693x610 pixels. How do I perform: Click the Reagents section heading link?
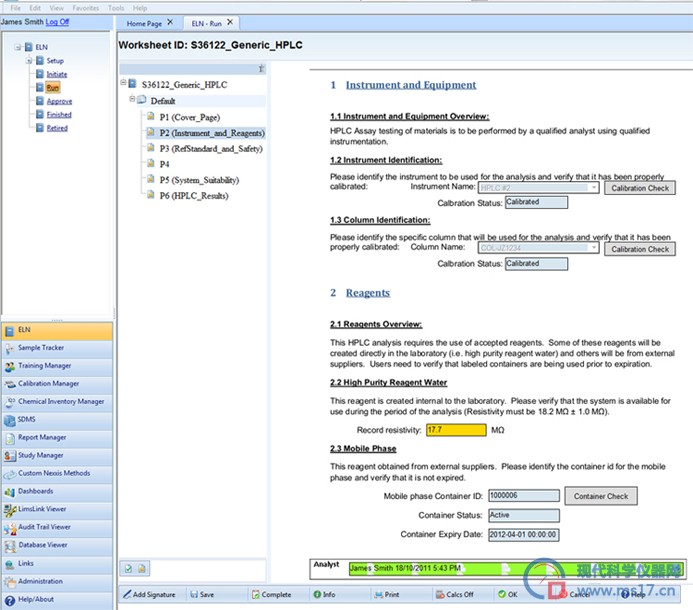[x=368, y=293]
